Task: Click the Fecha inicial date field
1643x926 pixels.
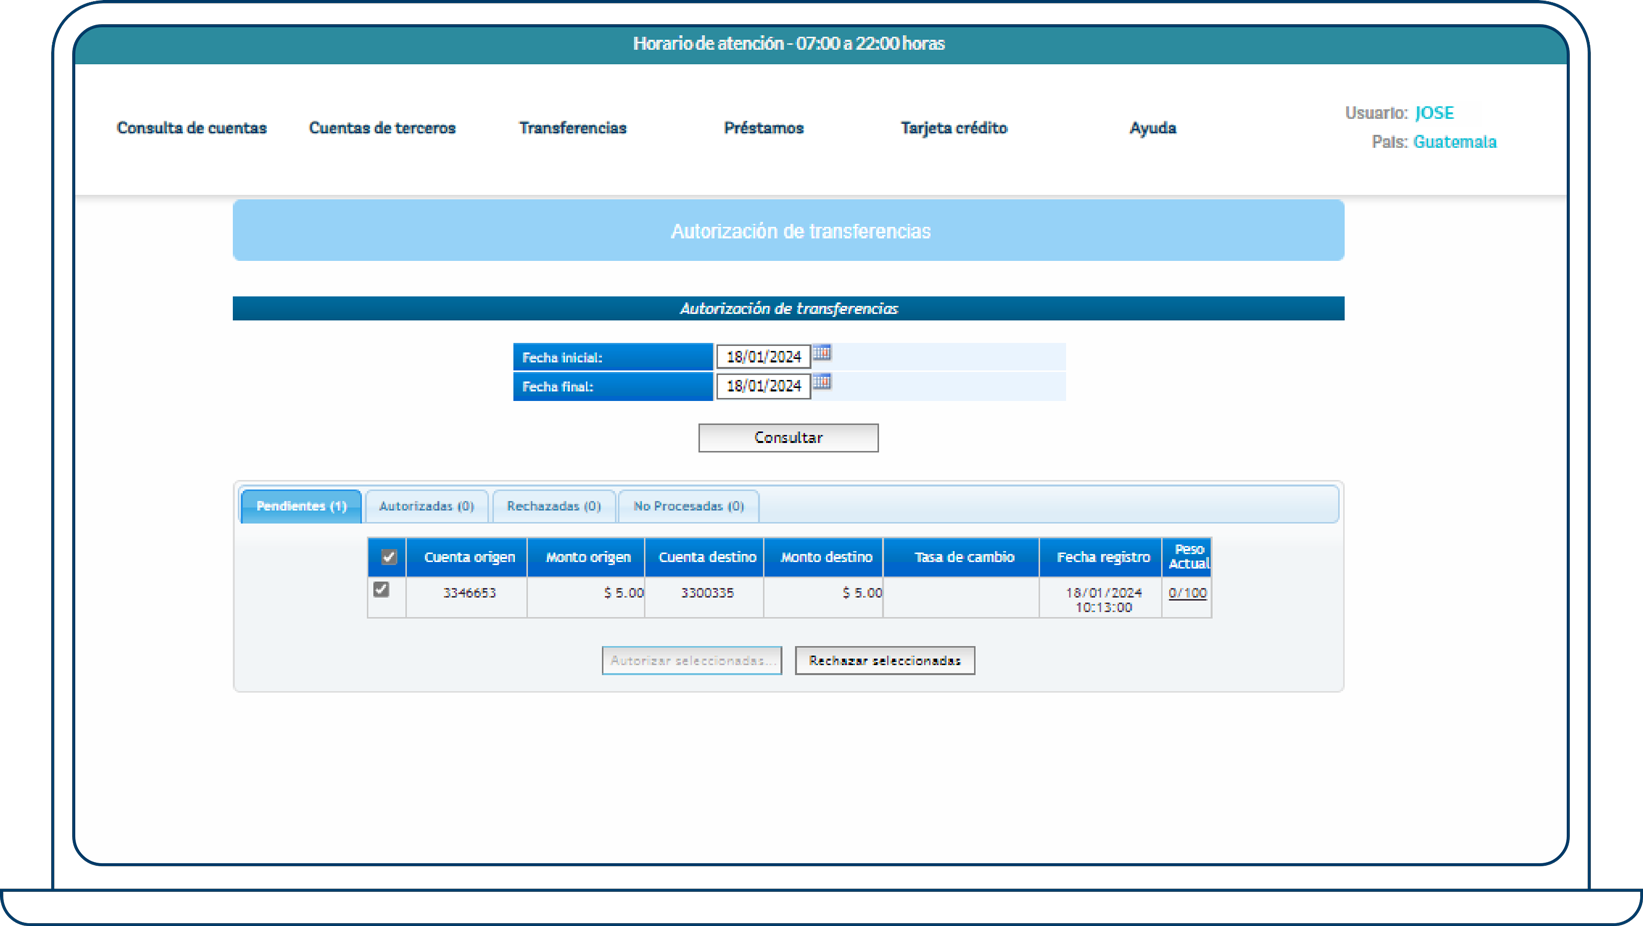Action: tap(763, 356)
